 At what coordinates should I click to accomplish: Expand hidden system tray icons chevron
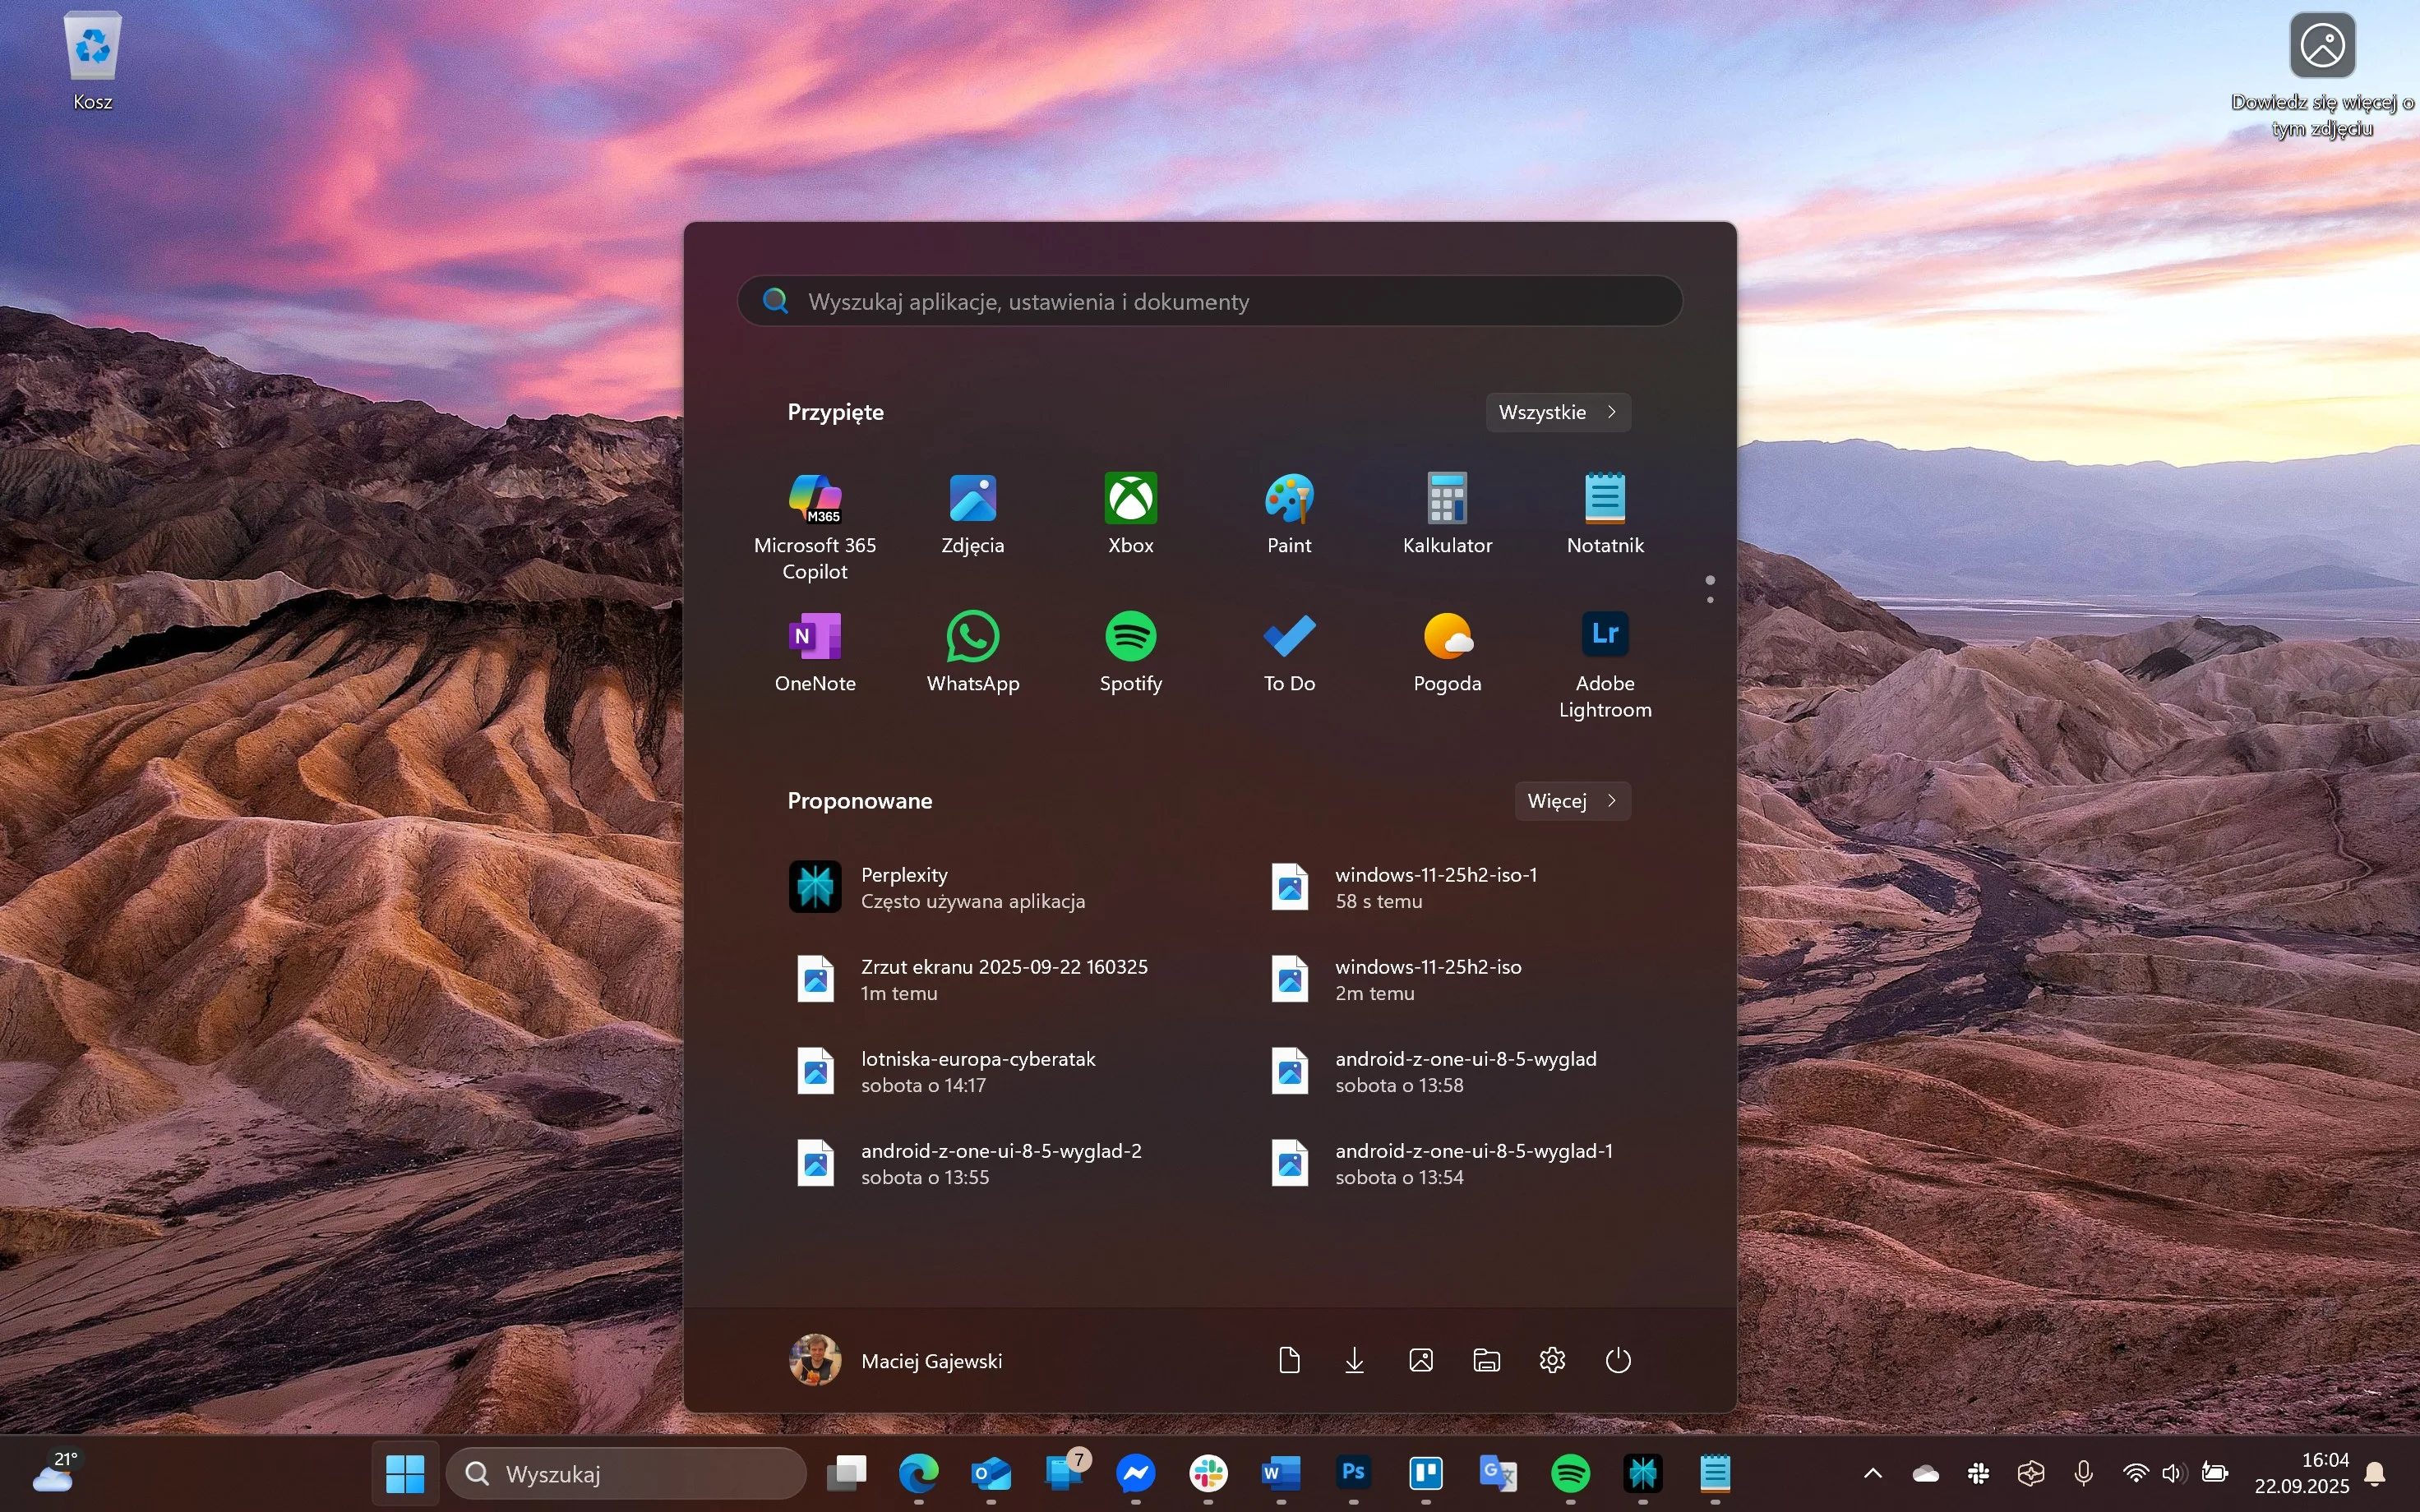[1873, 1473]
